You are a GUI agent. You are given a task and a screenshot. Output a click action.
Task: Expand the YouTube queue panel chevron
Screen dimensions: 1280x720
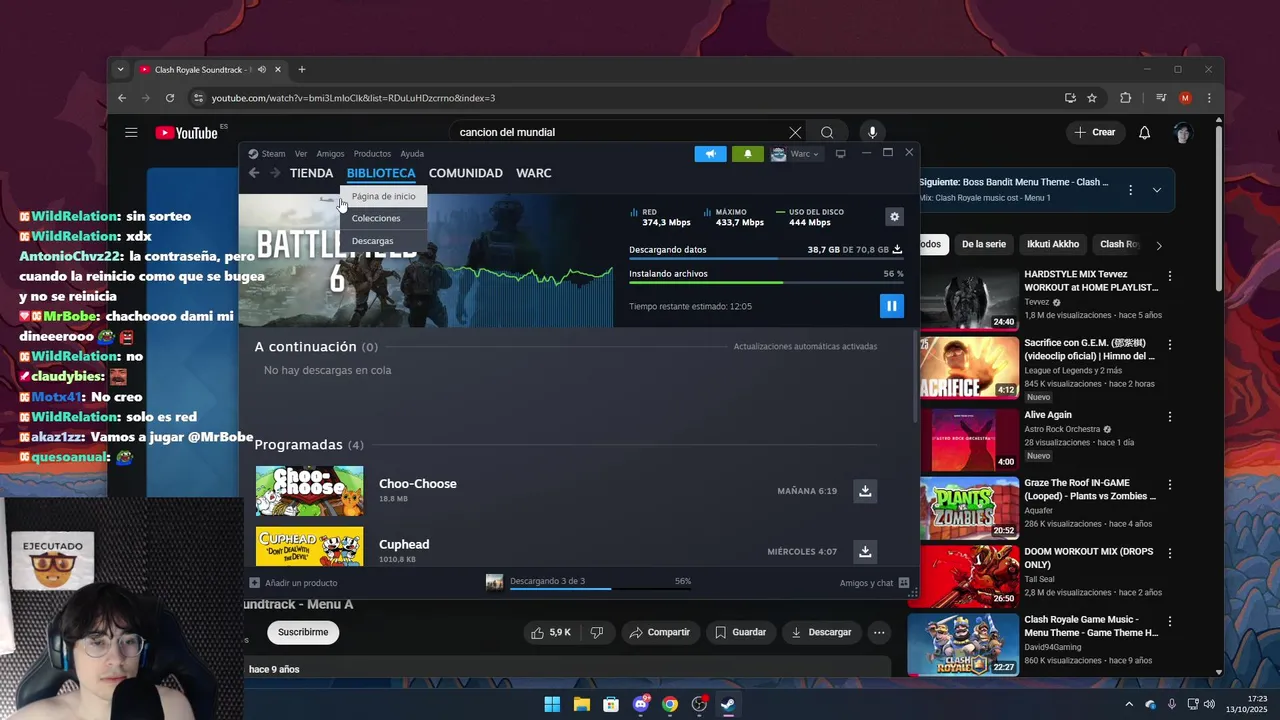coord(1157,190)
